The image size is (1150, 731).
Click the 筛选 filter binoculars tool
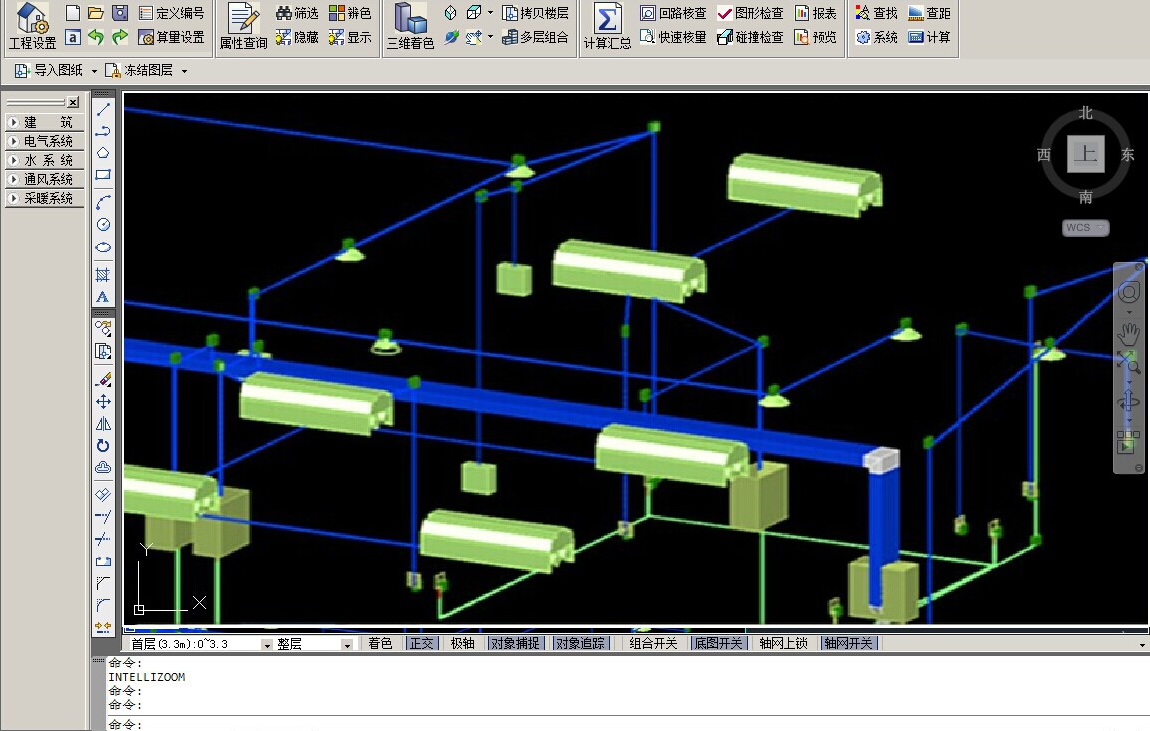297,13
